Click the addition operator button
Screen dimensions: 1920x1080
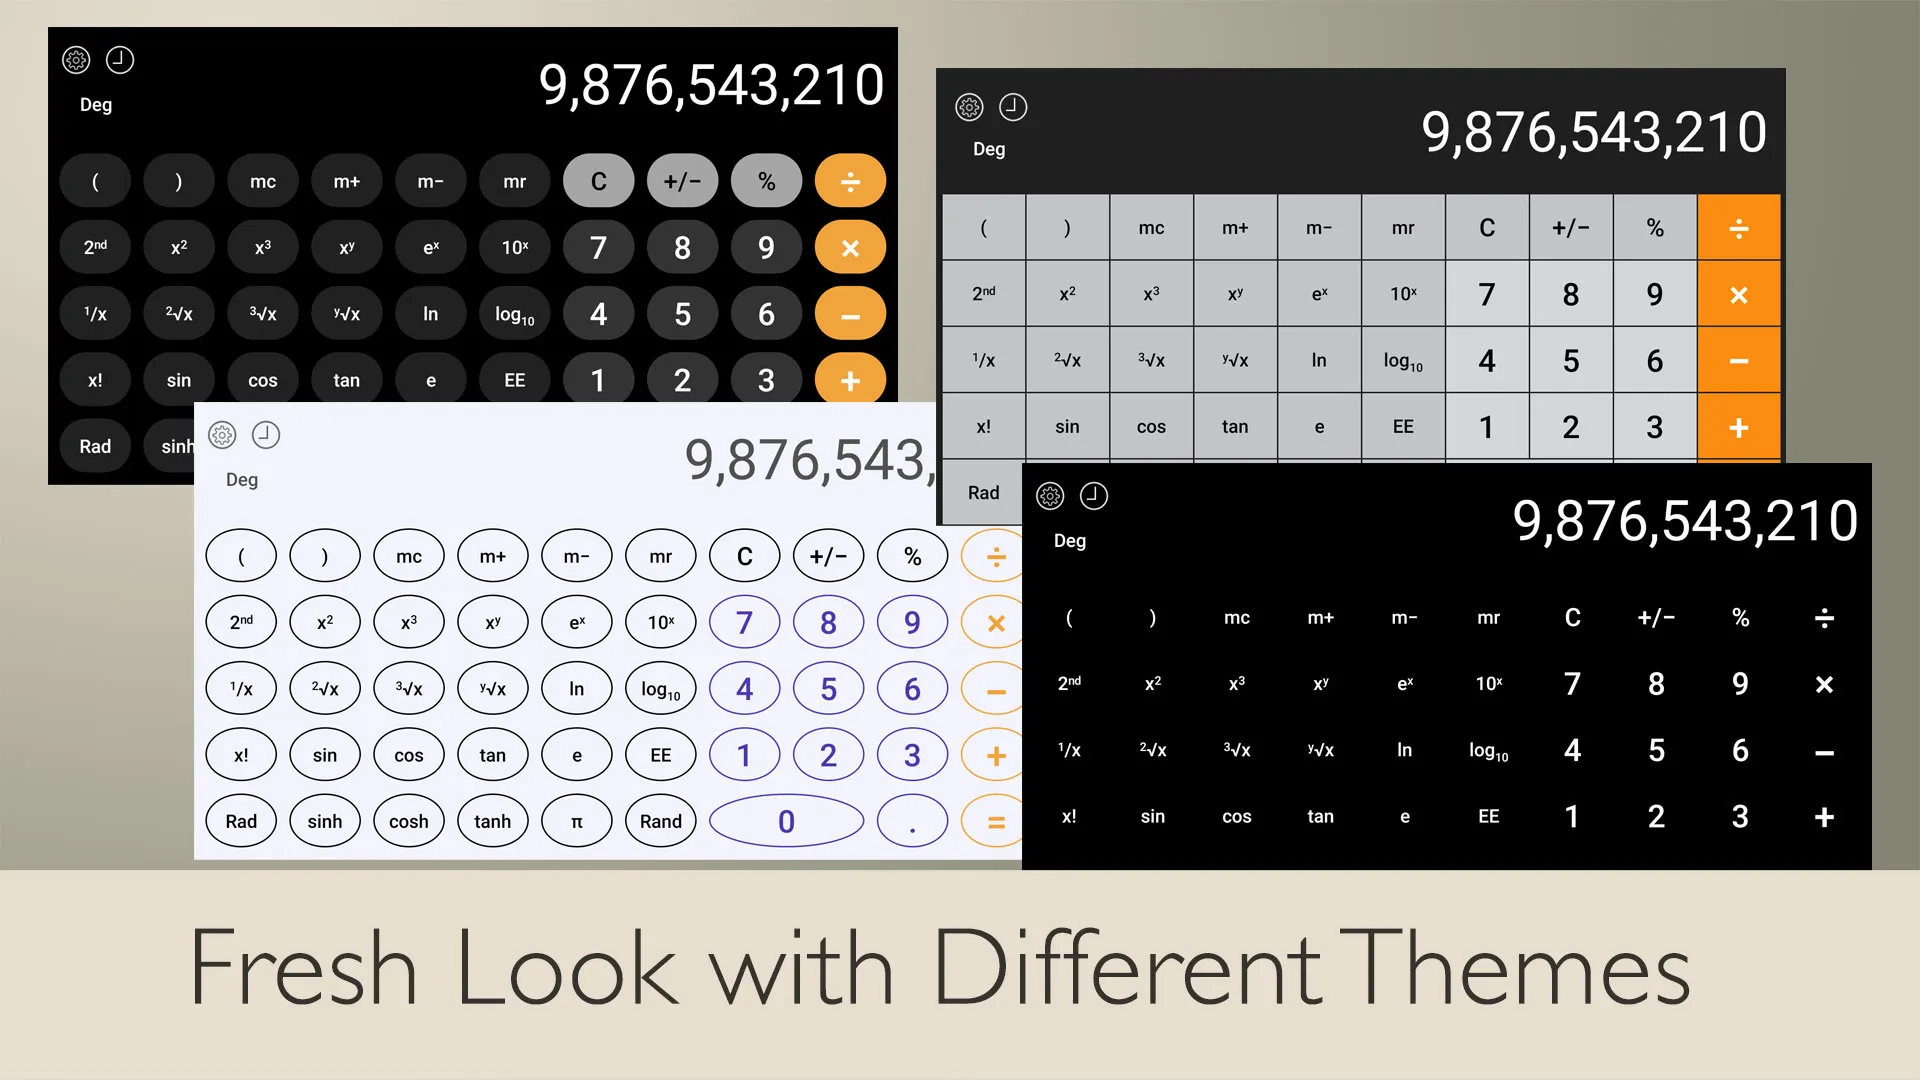pos(849,380)
